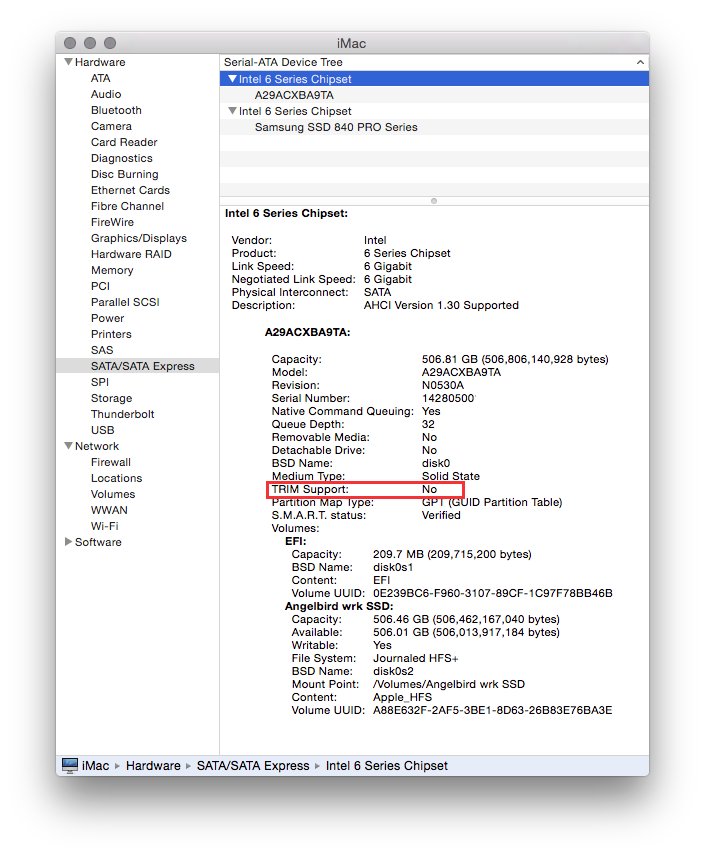Open Memory in the sidebar
The width and height of the screenshot is (705, 856).
(x=112, y=270)
